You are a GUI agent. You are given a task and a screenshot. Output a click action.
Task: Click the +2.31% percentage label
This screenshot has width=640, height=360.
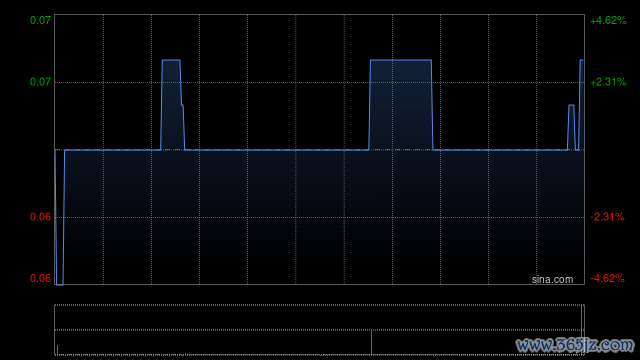coord(608,82)
